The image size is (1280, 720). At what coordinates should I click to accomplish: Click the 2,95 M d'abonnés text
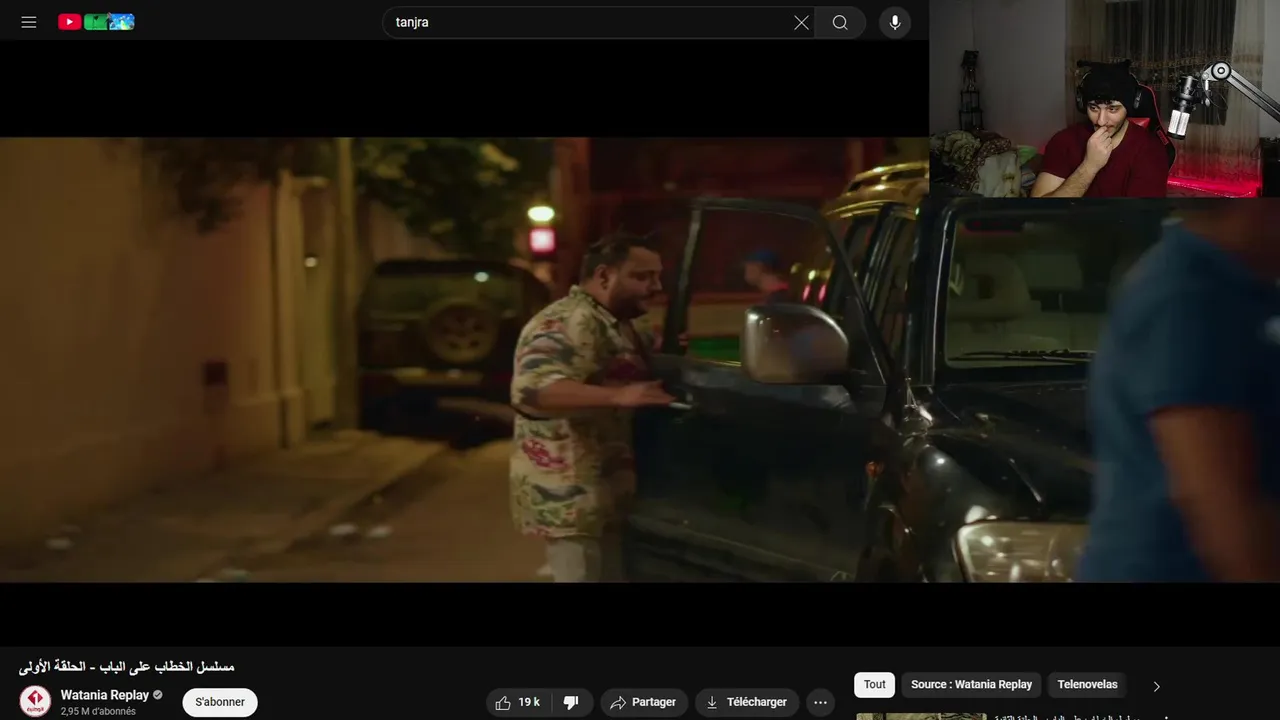tap(98, 712)
